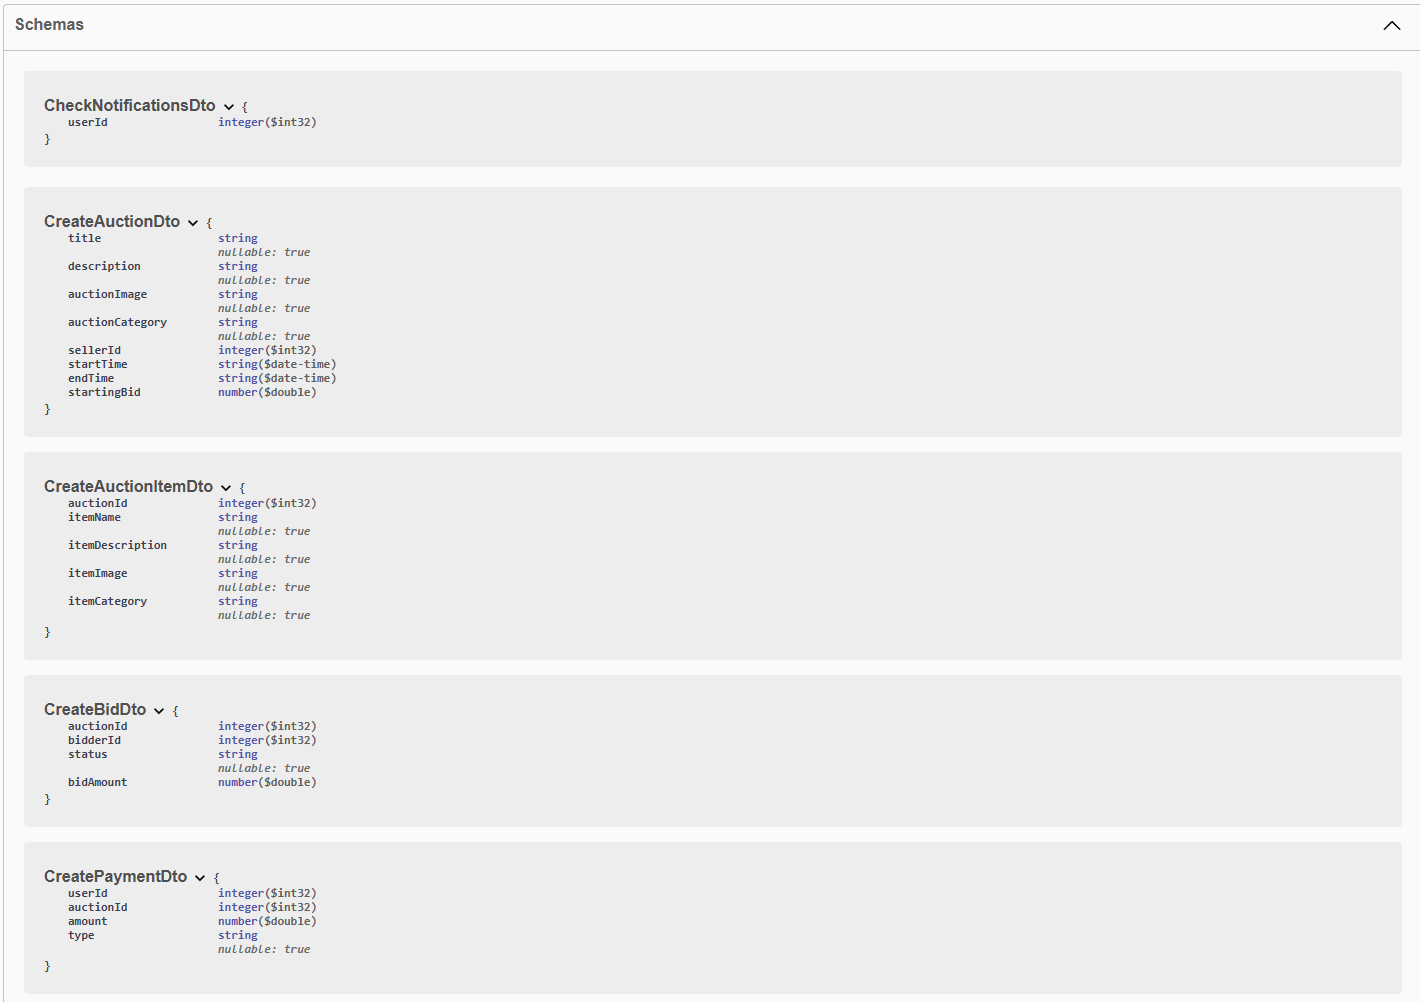
Task: Select the 'bidAmount' property name
Action: point(98,782)
